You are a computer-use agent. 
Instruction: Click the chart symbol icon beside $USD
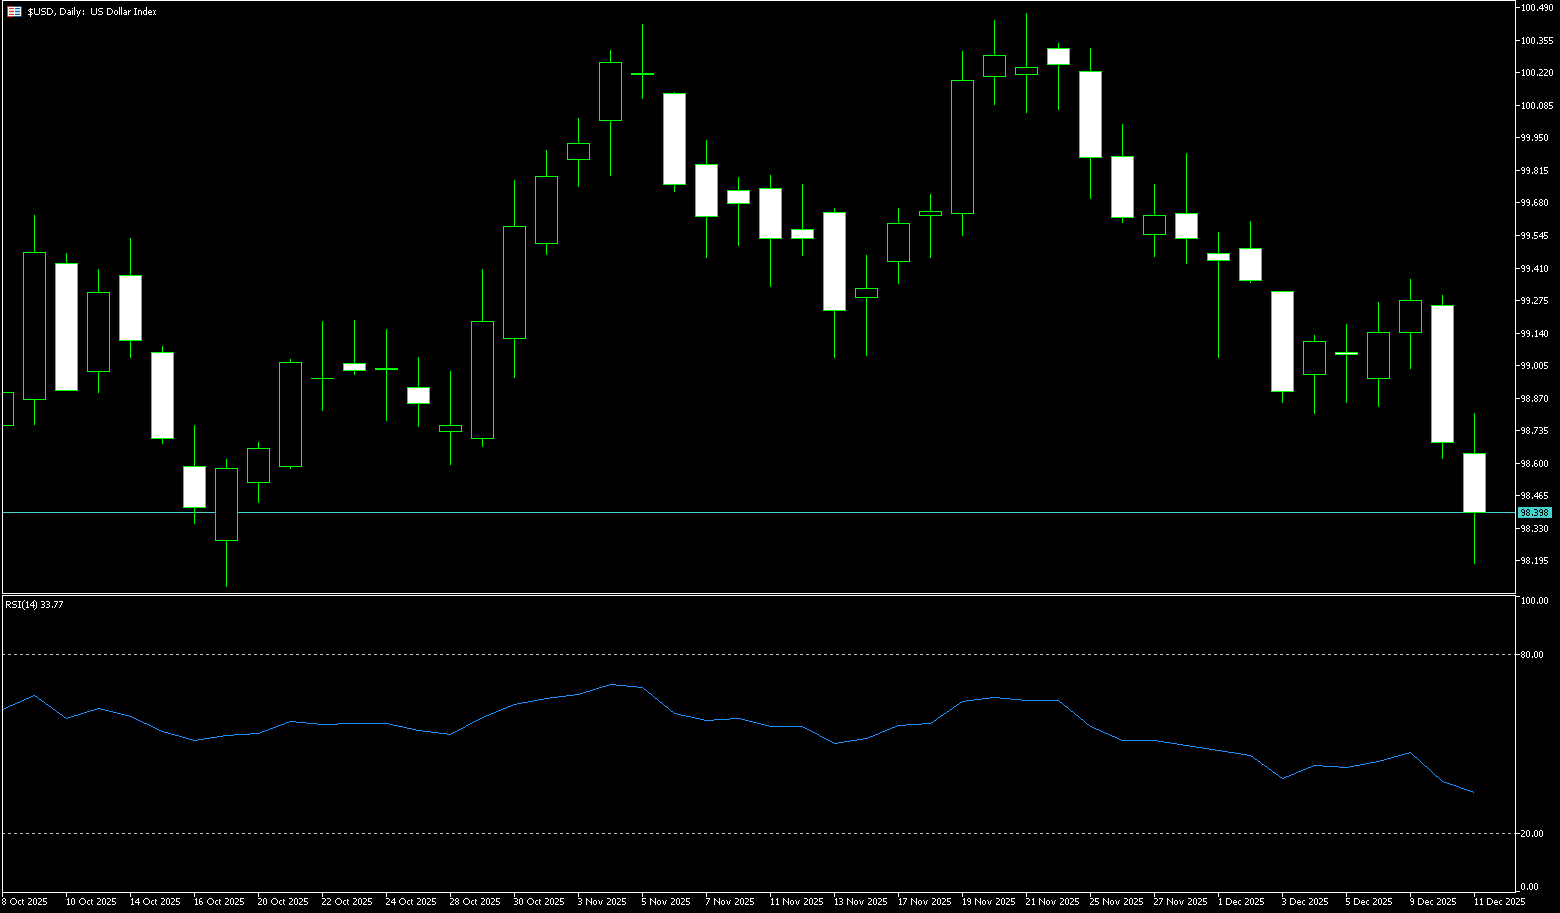coord(14,12)
